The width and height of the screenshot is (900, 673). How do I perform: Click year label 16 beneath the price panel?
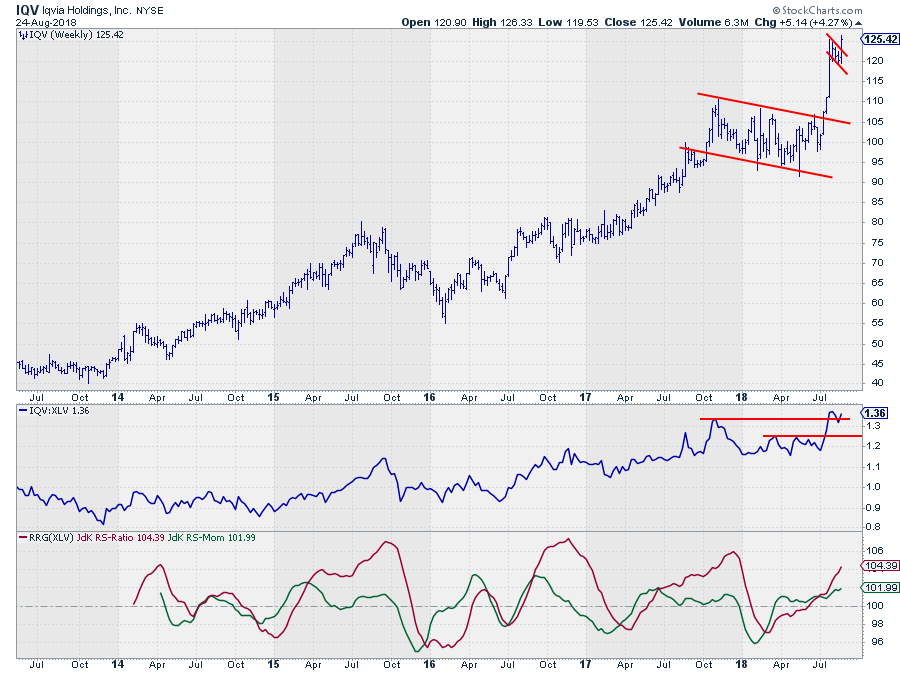point(429,398)
